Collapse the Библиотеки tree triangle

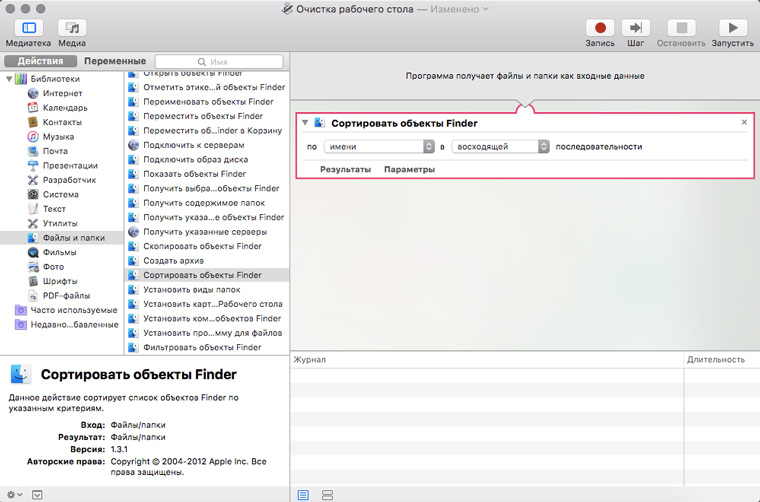pyautogui.click(x=9, y=78)
